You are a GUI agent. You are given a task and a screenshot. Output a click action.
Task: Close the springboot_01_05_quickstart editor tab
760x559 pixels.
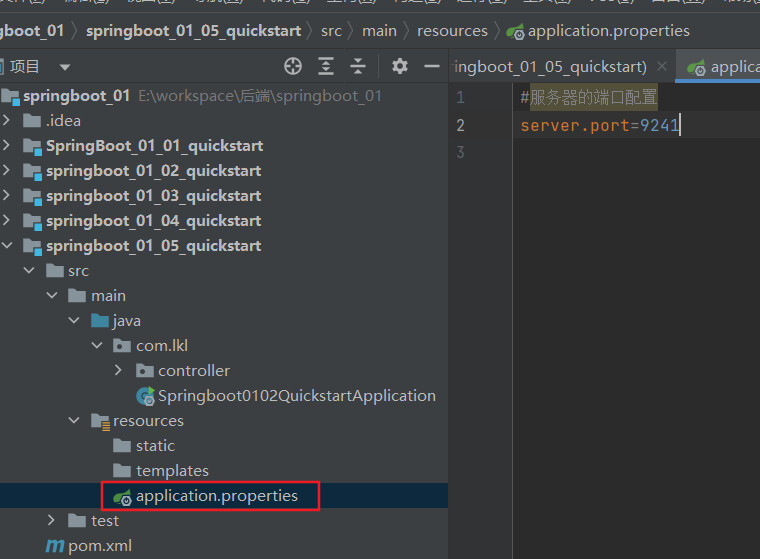(x=662, y=66)
